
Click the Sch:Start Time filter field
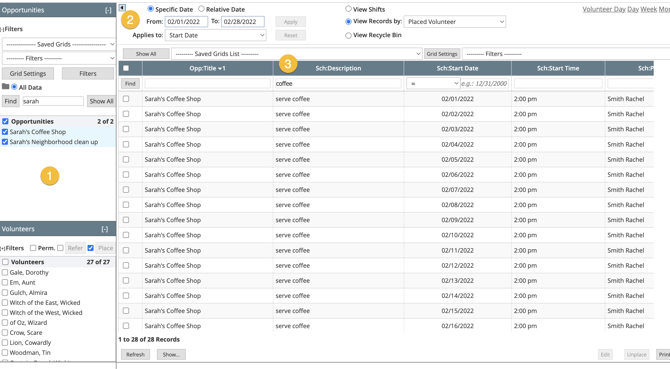coord(558,84)
